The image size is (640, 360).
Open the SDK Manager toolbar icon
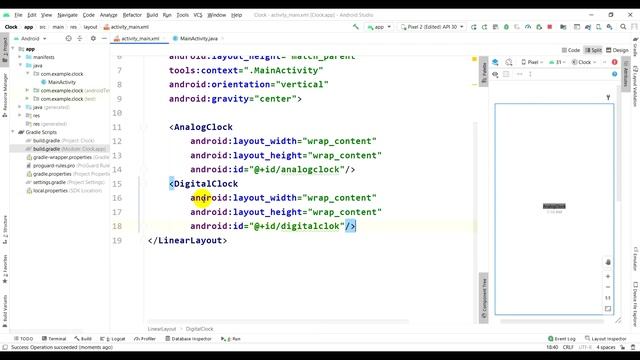[610, 27]
